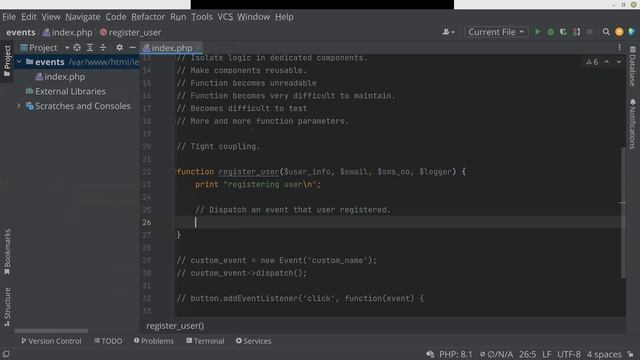640x360 pixels.
Task: Go to next highlighted error arrow
Action: (619, 62)
